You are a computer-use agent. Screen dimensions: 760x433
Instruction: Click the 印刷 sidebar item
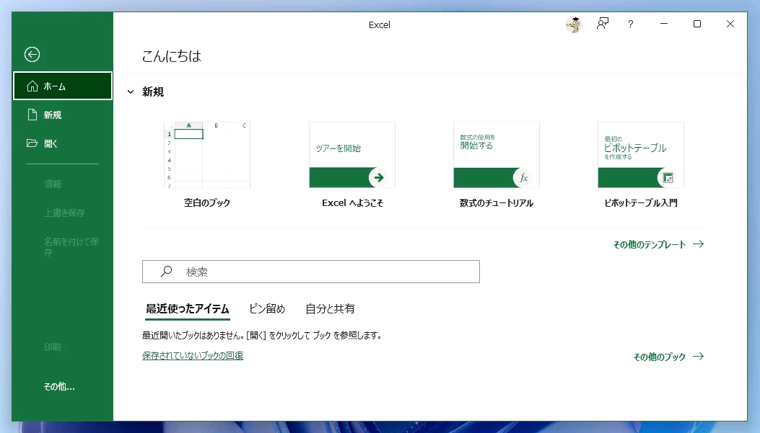click(53, 347)
